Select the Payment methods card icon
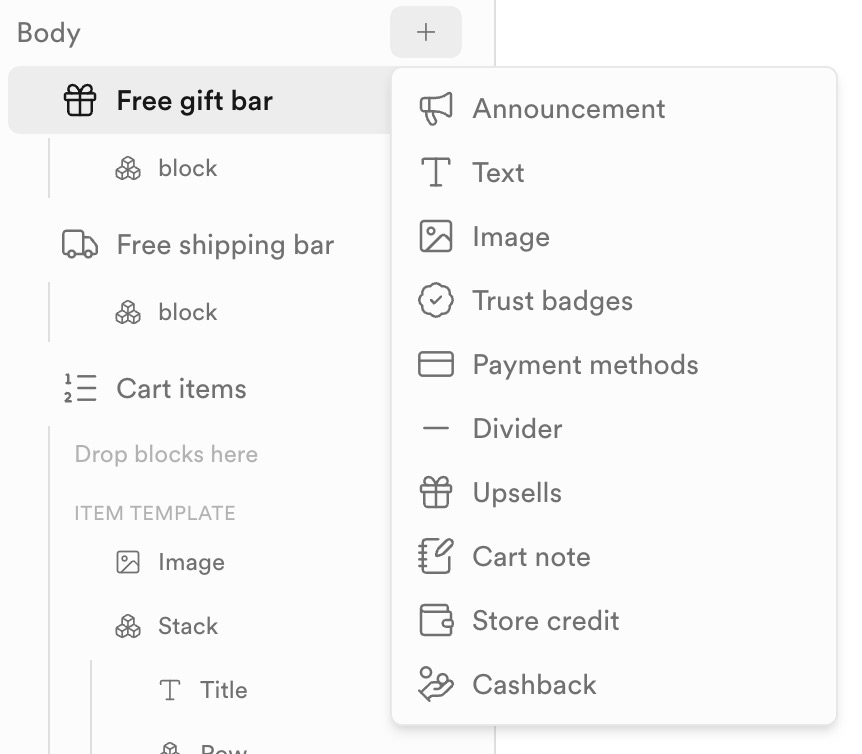The height and width of the screenshot is (754, 862). (435, 364)
